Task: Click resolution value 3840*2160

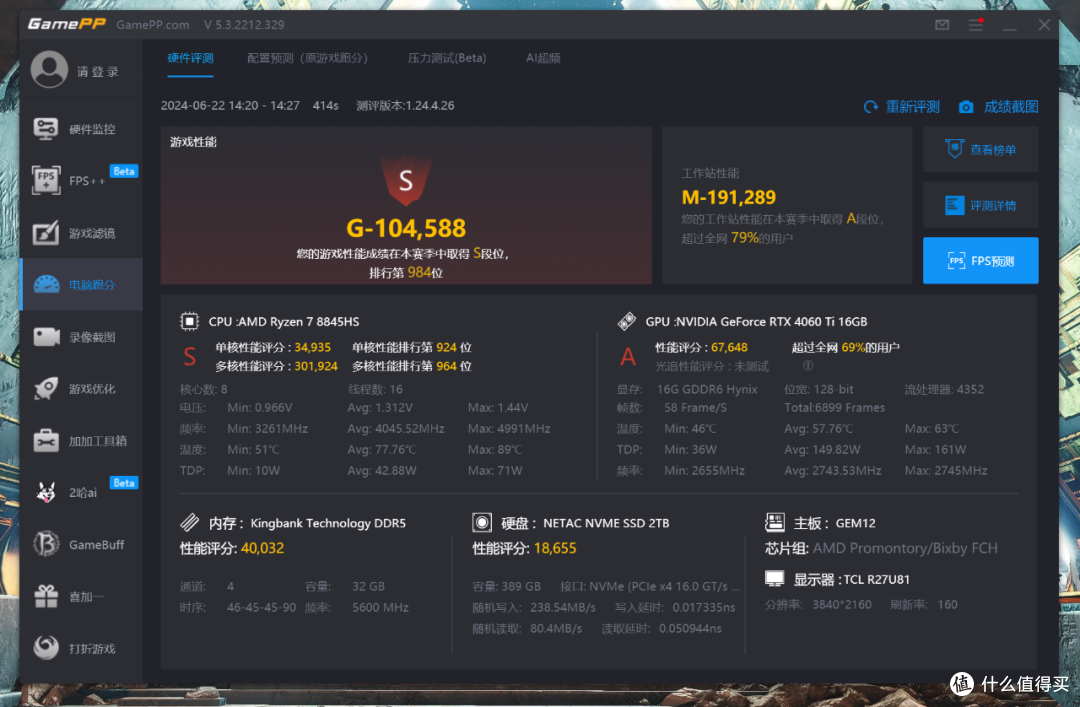Action: [842, 604]
